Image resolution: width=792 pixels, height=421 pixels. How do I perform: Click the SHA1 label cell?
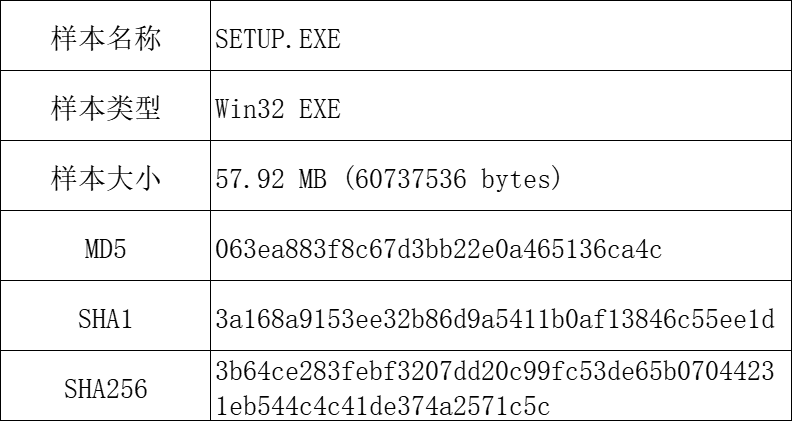tap(106, 319)
